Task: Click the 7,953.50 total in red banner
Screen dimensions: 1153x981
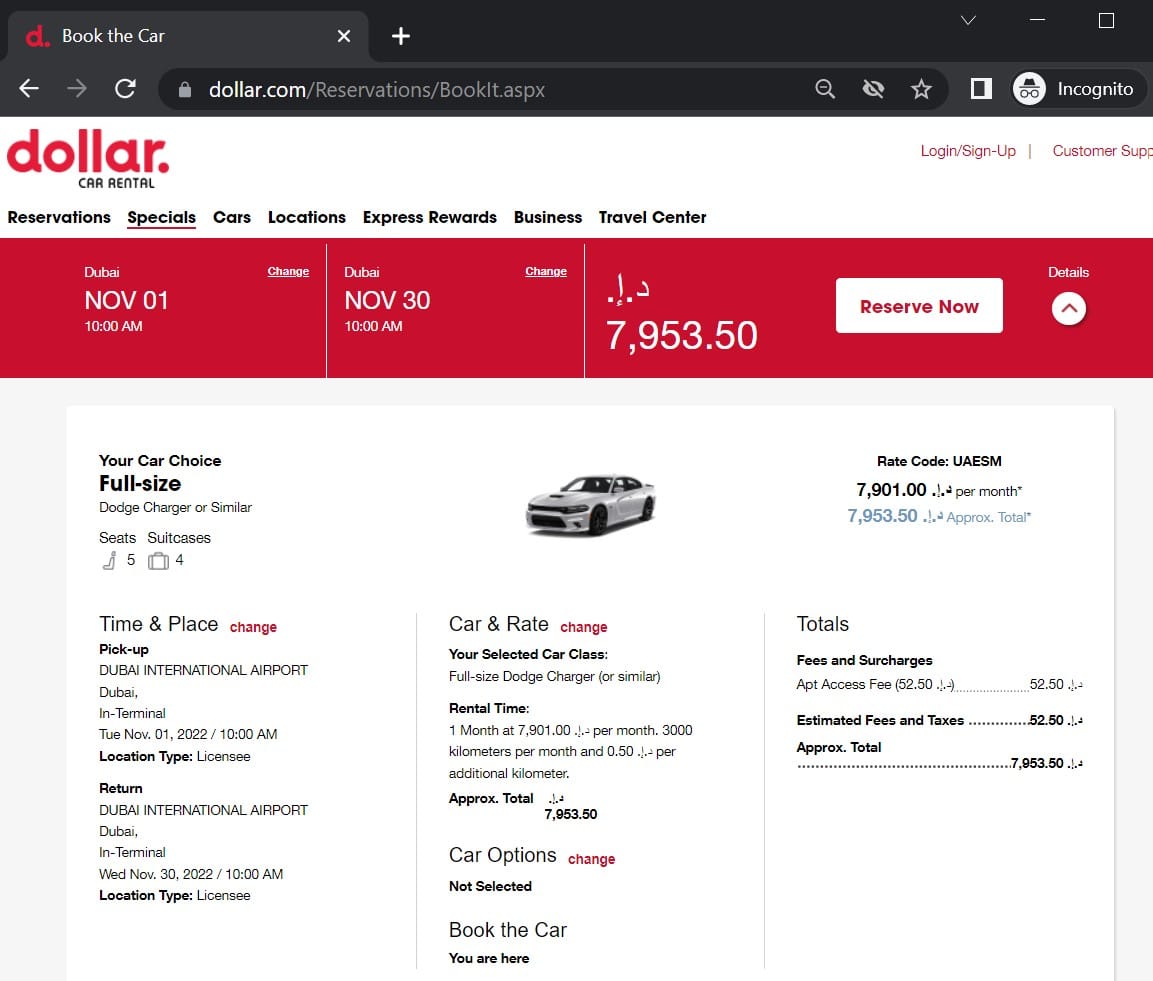Action: pyautogui.click(x=681, y=335)
